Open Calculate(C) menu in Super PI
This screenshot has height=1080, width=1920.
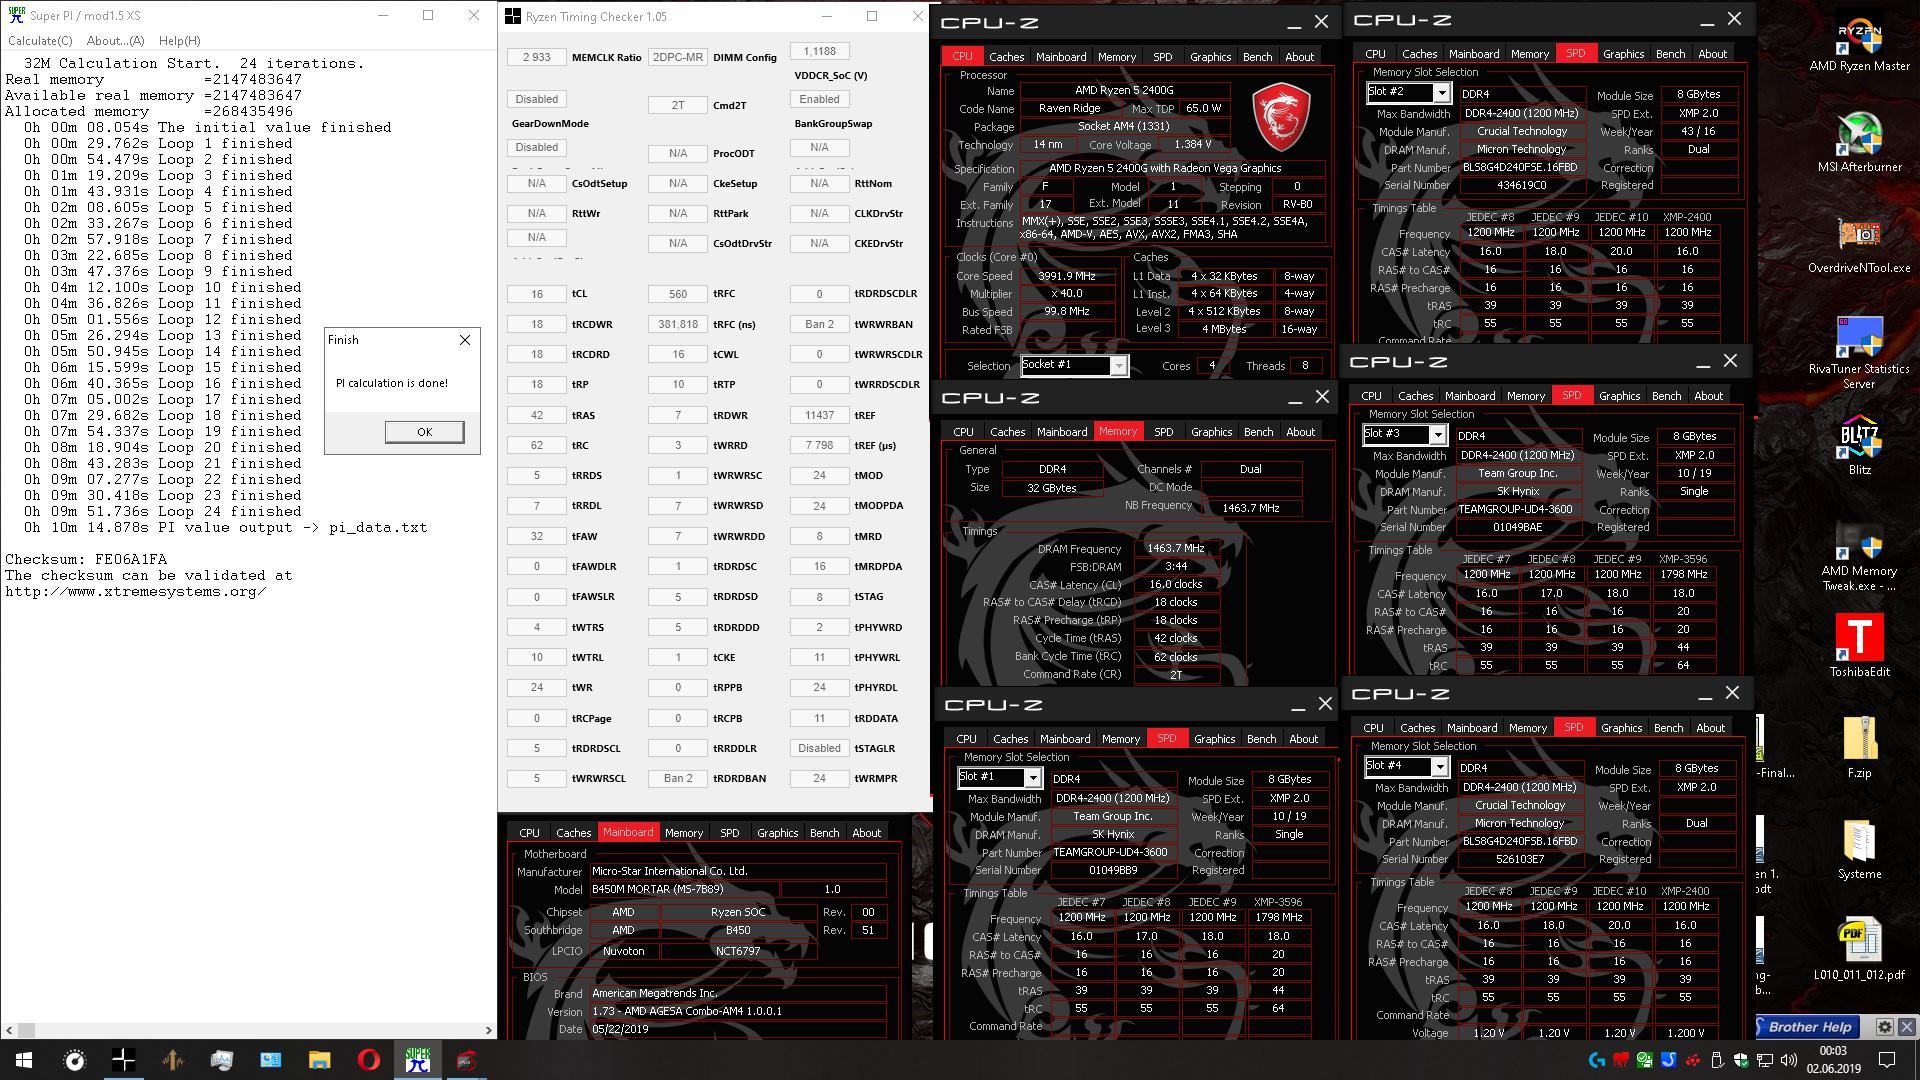(x=40, y=41)
